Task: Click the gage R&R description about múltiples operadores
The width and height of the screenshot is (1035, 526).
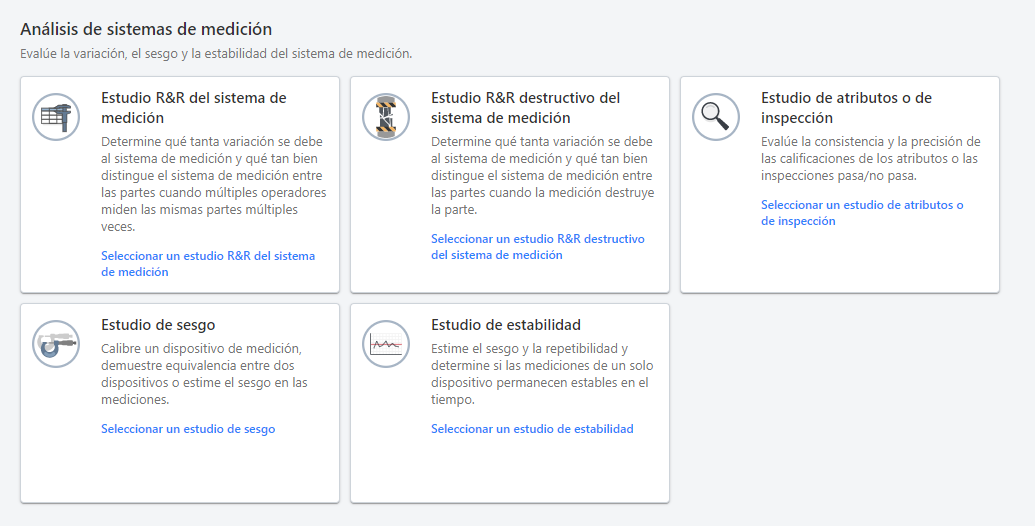Action: (x=214, y=184)
